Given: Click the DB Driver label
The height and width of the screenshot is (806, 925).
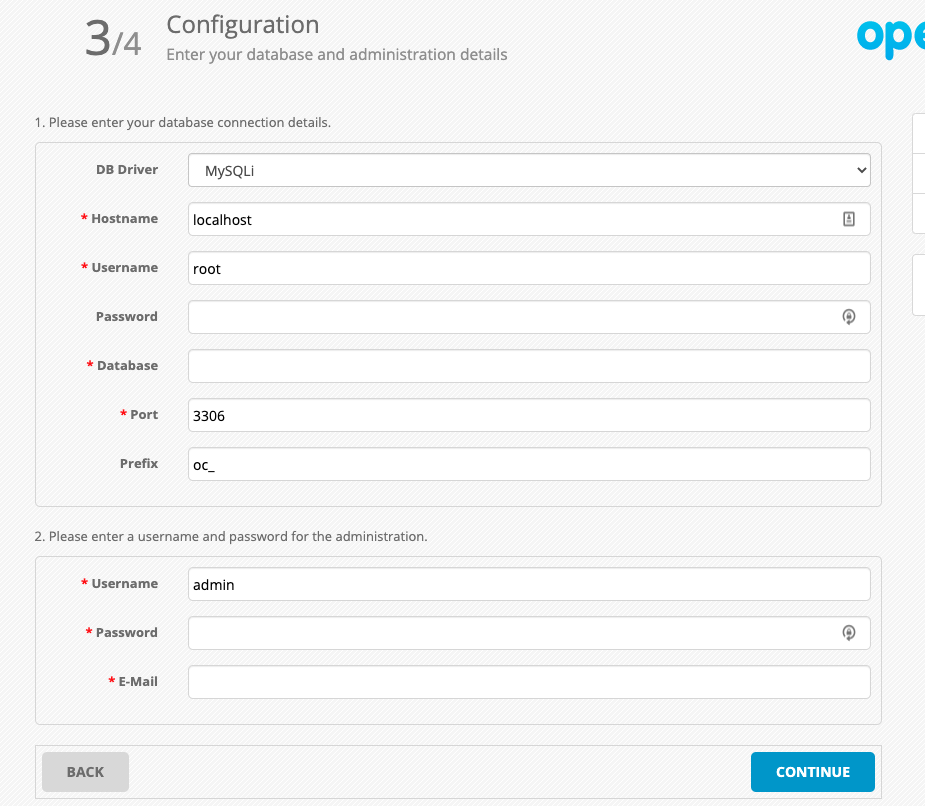Looking at the screenshot, I should pos(126,170).
